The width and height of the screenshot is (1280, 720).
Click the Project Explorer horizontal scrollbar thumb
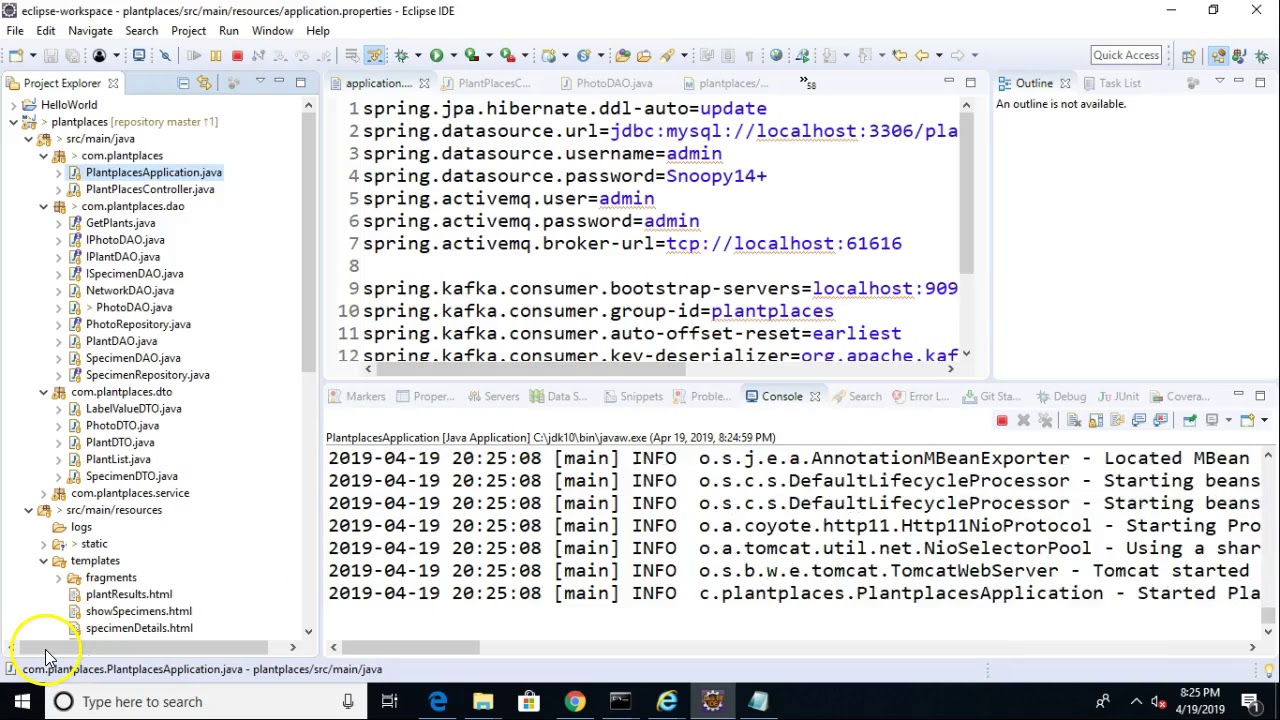pyautogui.click(x=144, y=647)
